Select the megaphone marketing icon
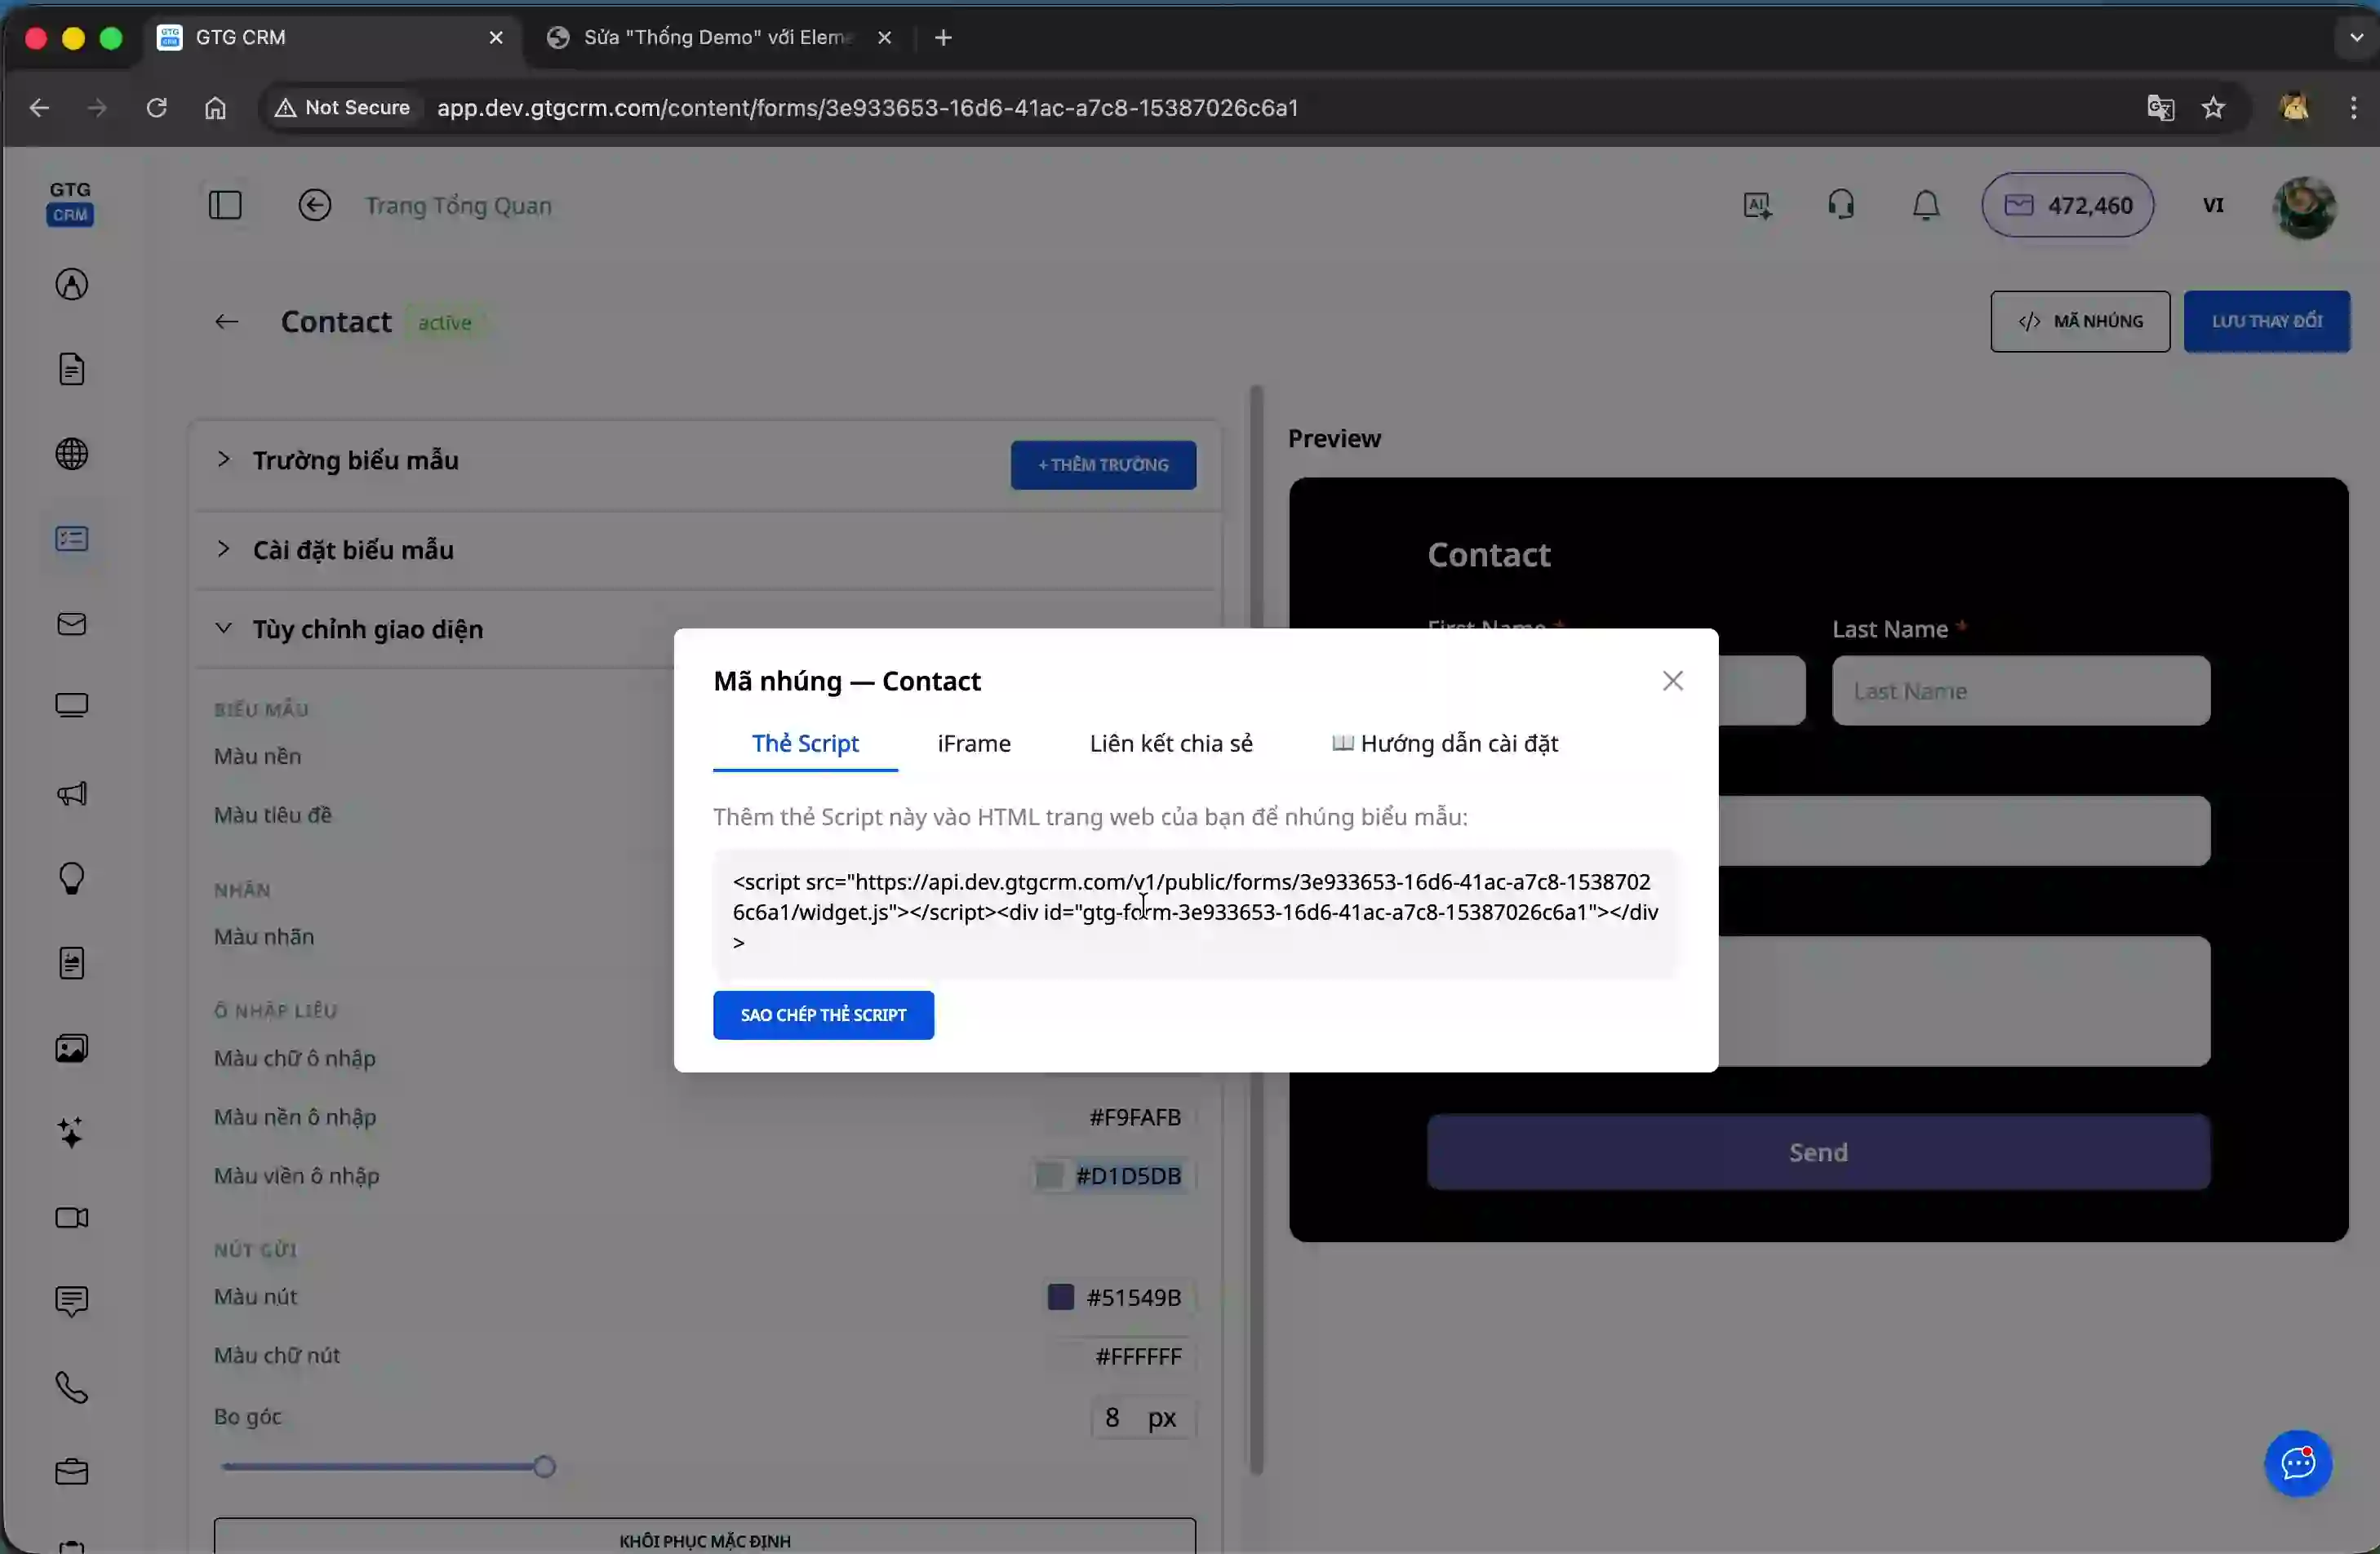 [x=71, y=793]
